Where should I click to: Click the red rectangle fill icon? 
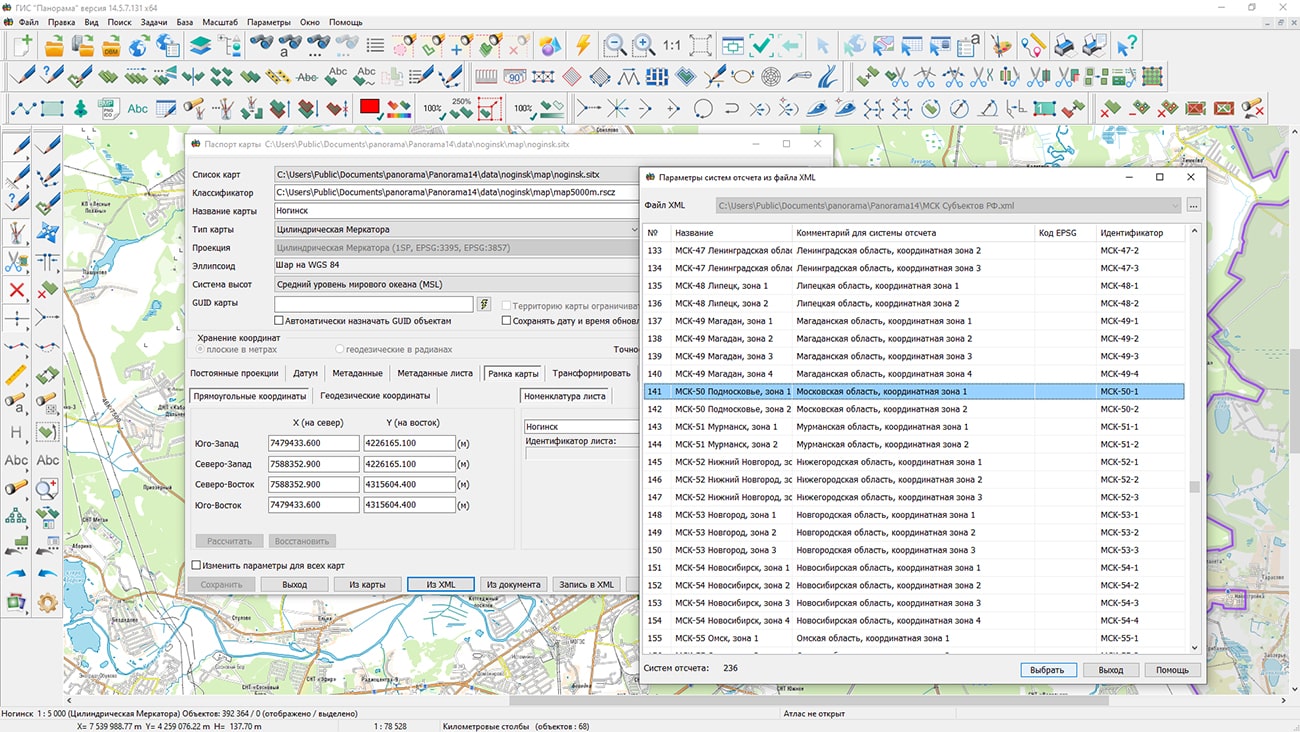370,108
